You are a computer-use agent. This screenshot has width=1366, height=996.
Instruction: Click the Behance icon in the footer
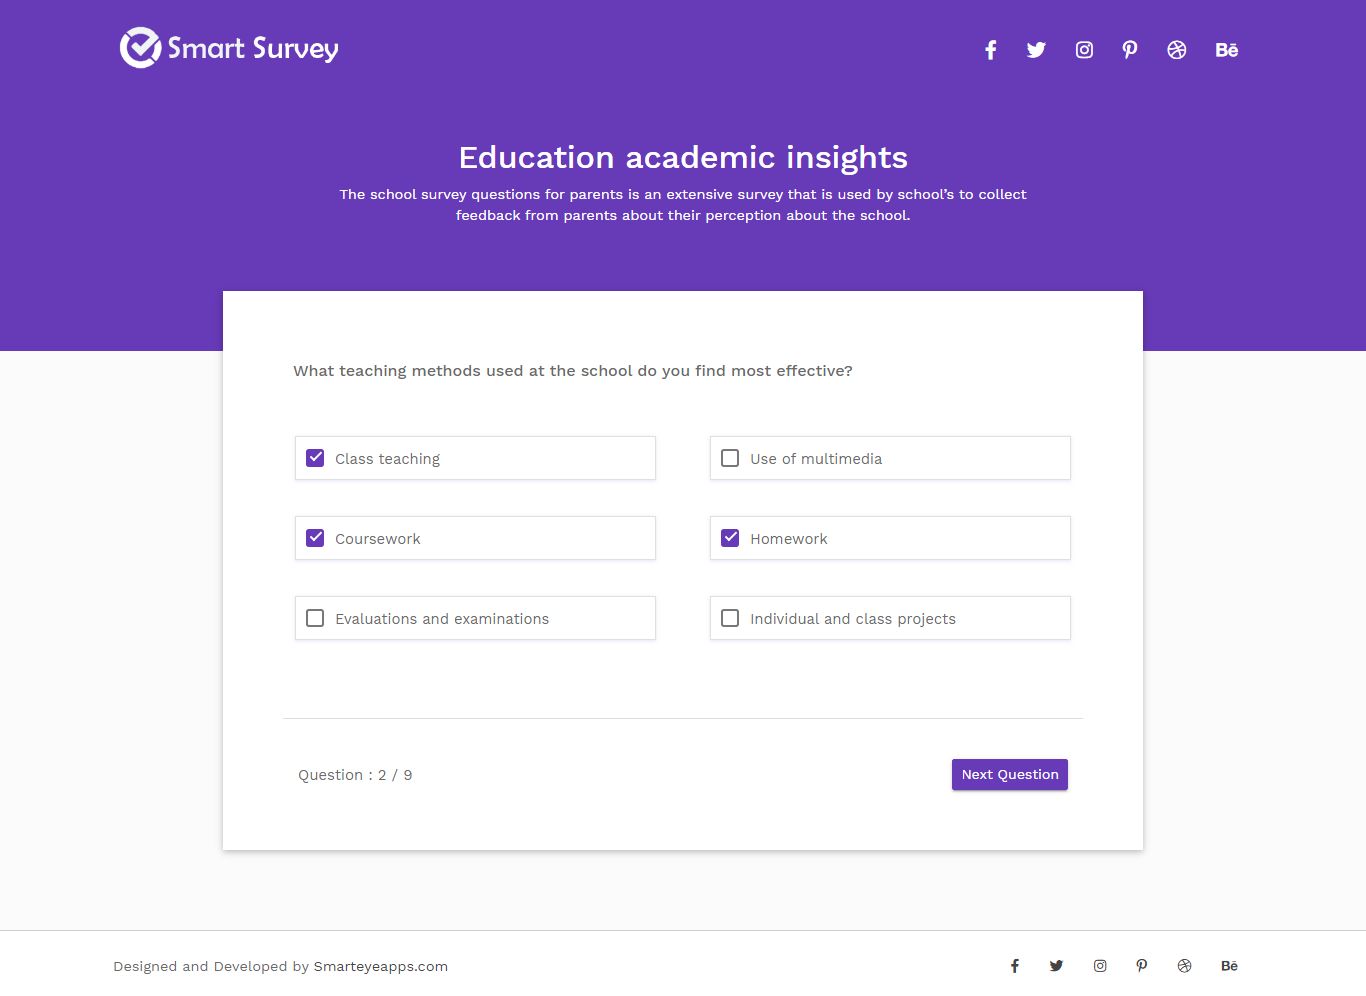(x=1229, y=966)
